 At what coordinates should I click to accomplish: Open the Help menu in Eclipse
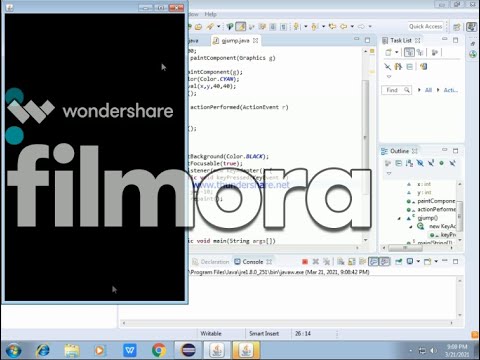[x=210, y=14]
